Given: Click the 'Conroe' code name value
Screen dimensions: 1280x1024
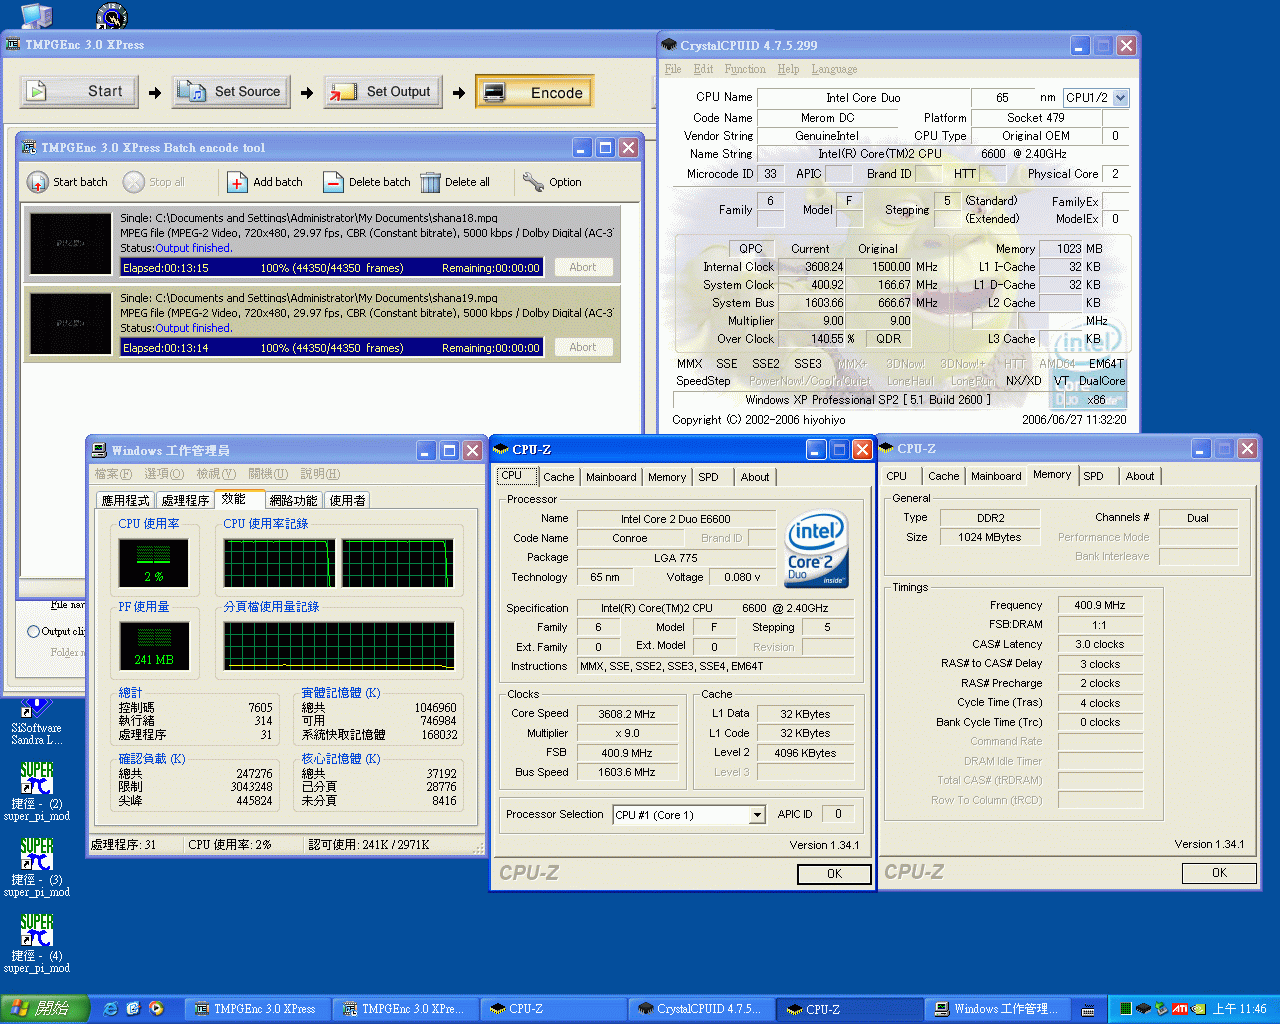Looking at the screenshot, I should click(x=630, y=538).
